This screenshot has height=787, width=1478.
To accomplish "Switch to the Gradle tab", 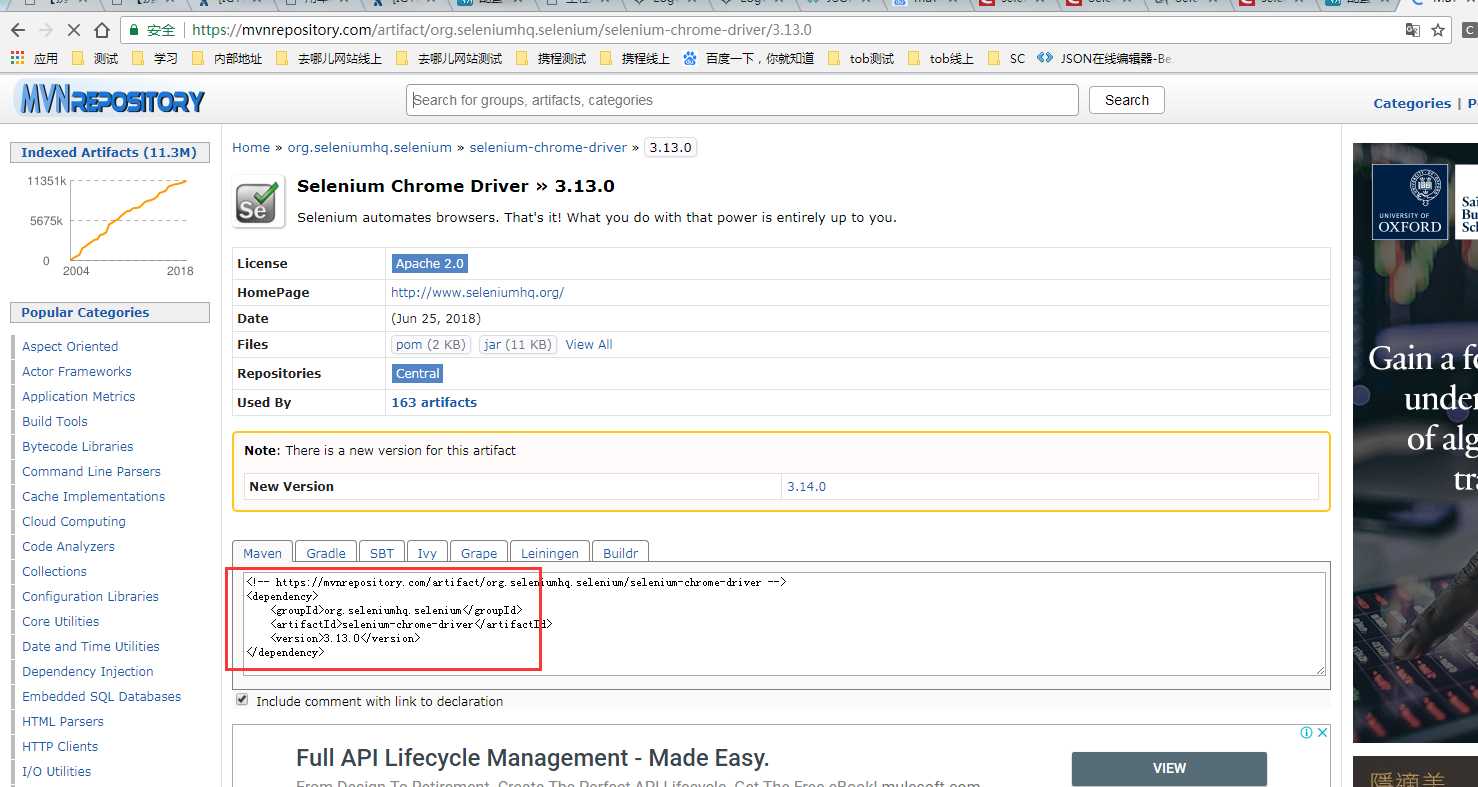I will [326, 553].
